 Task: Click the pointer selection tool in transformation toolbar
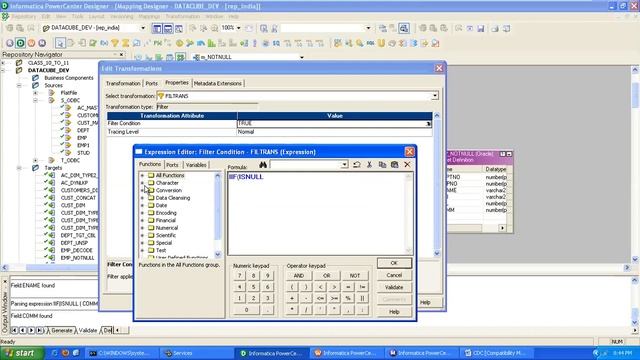click(60, 43)
